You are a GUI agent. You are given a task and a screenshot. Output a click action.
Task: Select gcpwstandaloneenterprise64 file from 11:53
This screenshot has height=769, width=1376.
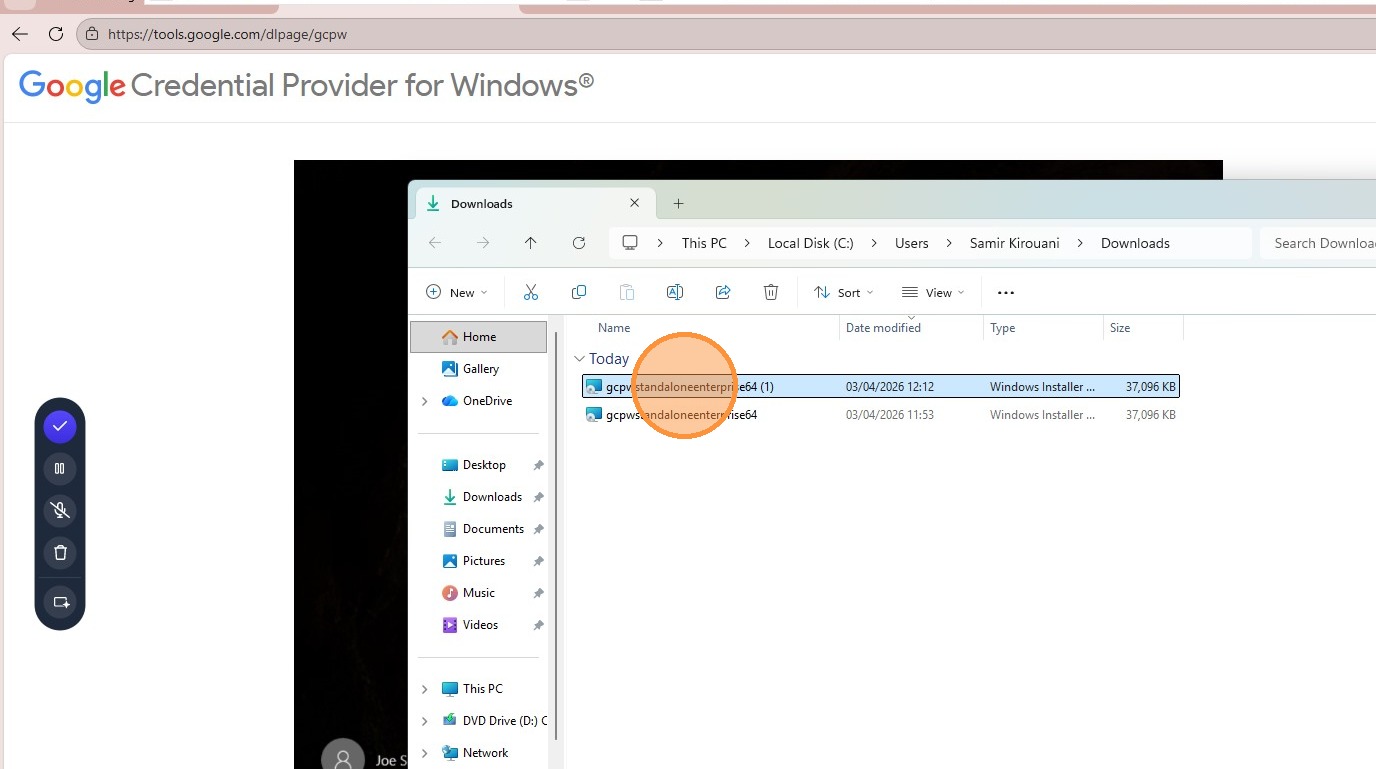pyautogui.click(x=881, y=414)
